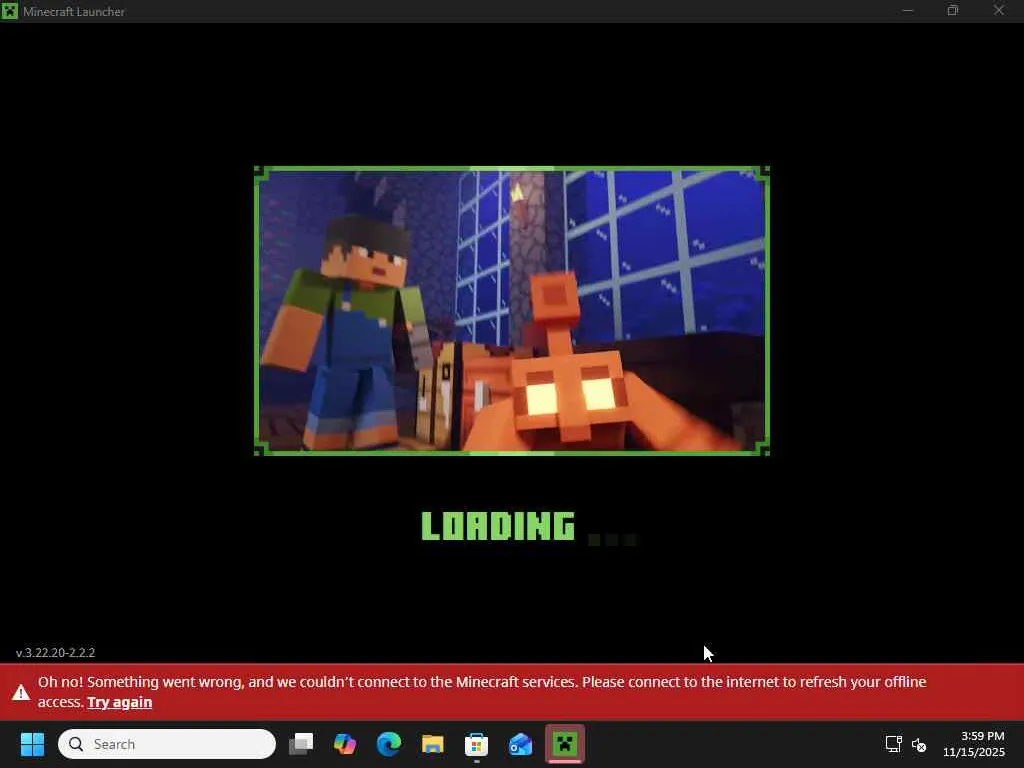Minimize the Minecraft Launcher window
Image resolution: width=1024 pixels, height=768 pixels.
tap(908, 11)
